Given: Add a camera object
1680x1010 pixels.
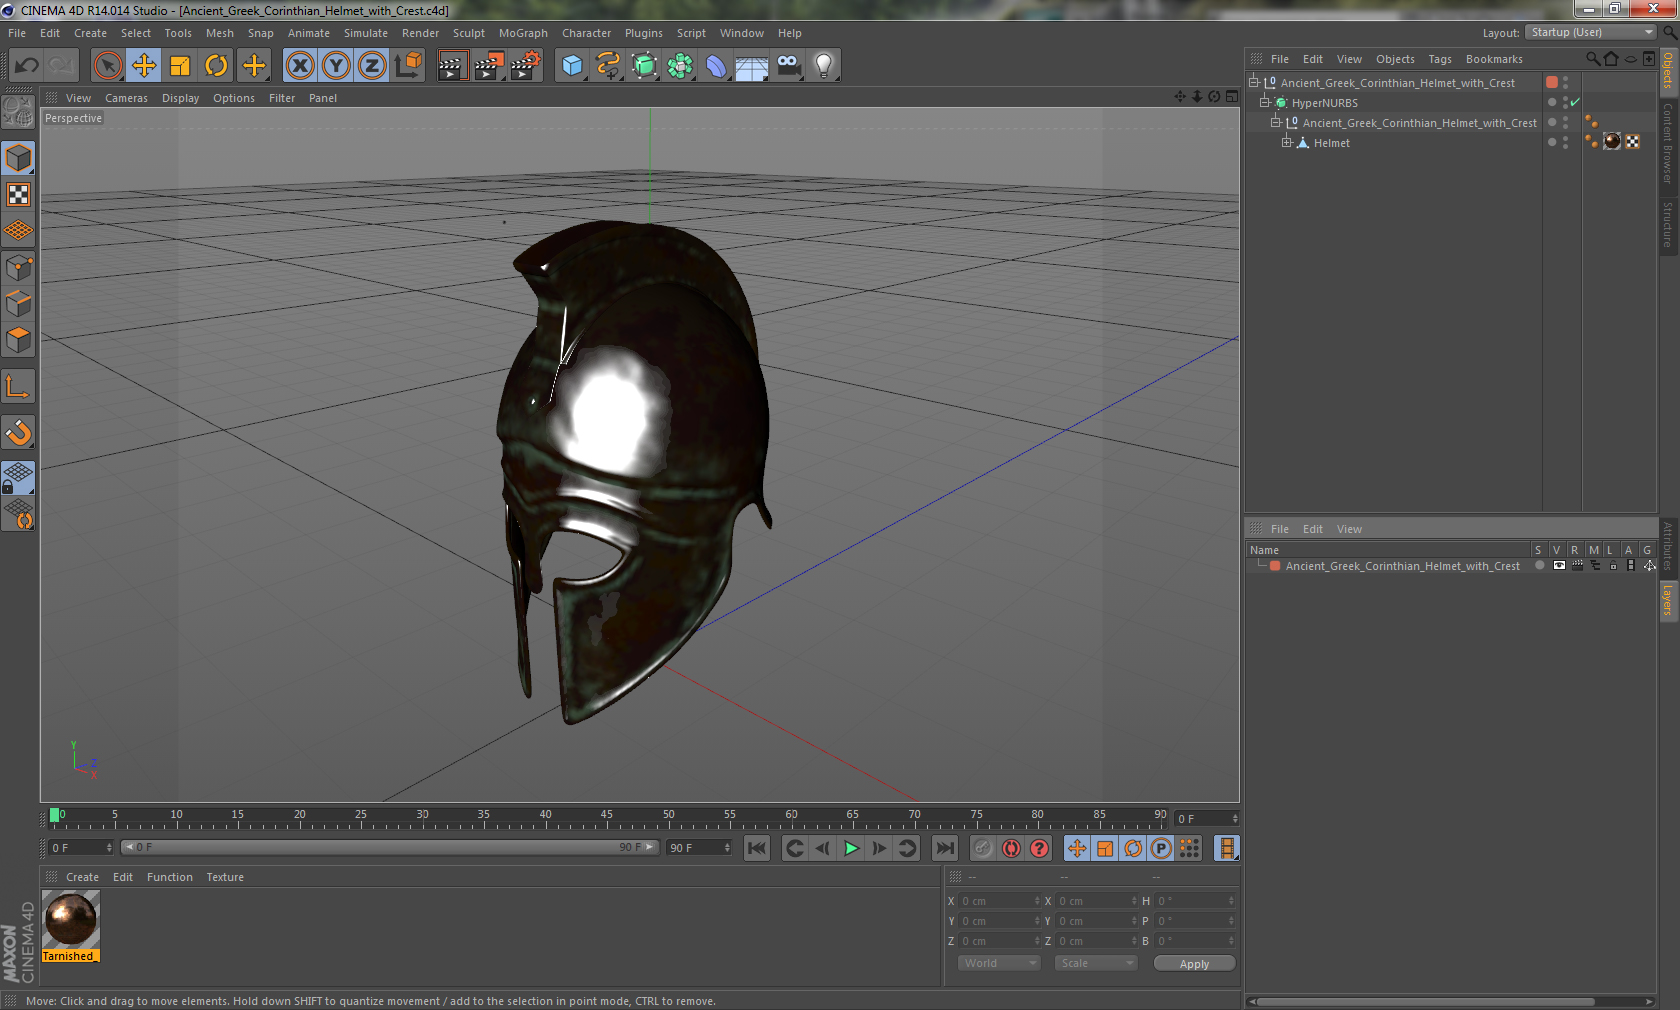Looking at the screenshot, I should 789,66.
